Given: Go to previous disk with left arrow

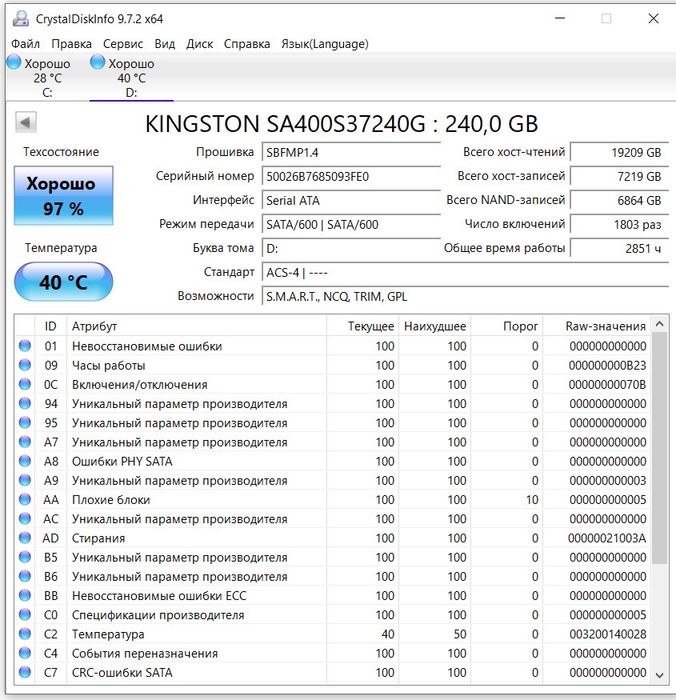Looking at the screenshot, I should pos(25,122).
